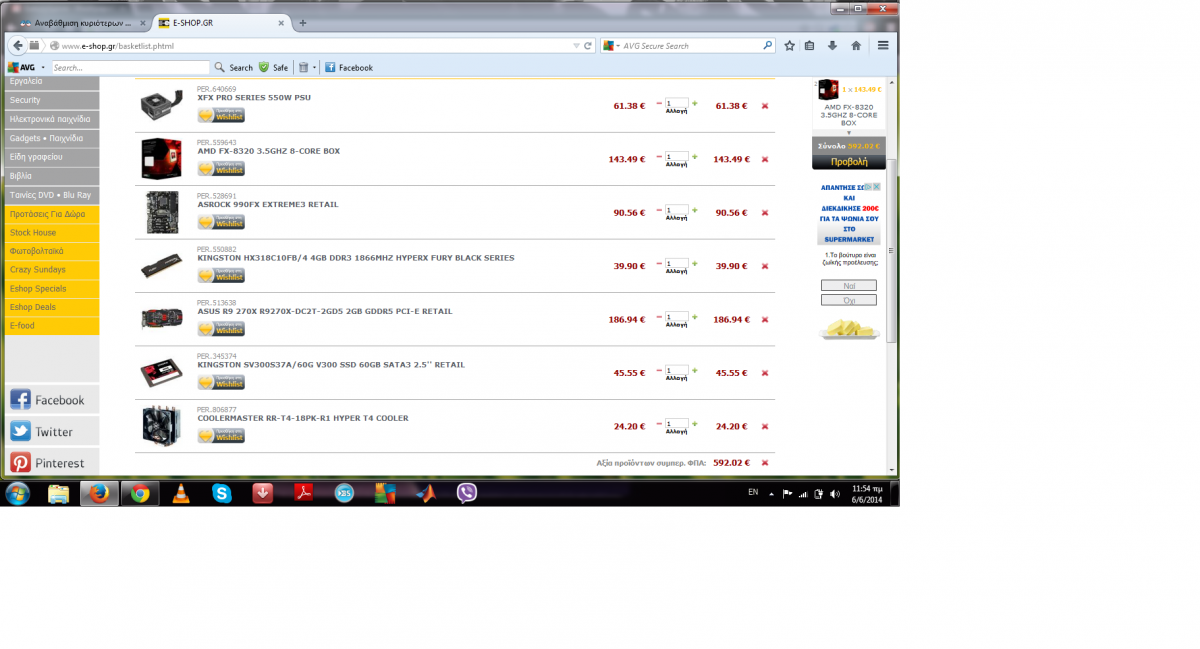1200x649 pixels.
Task: View Kingston SSD thumbnail
Action: coord(161,373)
